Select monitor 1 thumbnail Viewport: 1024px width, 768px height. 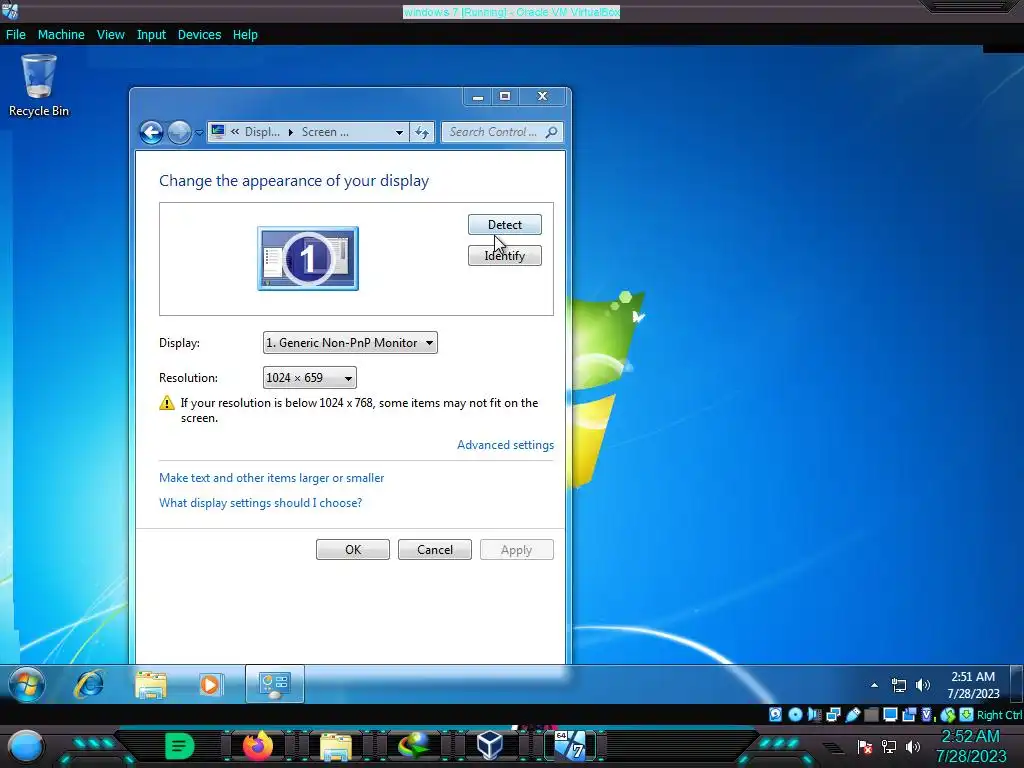pyautogui.click(x=308, y=259)
